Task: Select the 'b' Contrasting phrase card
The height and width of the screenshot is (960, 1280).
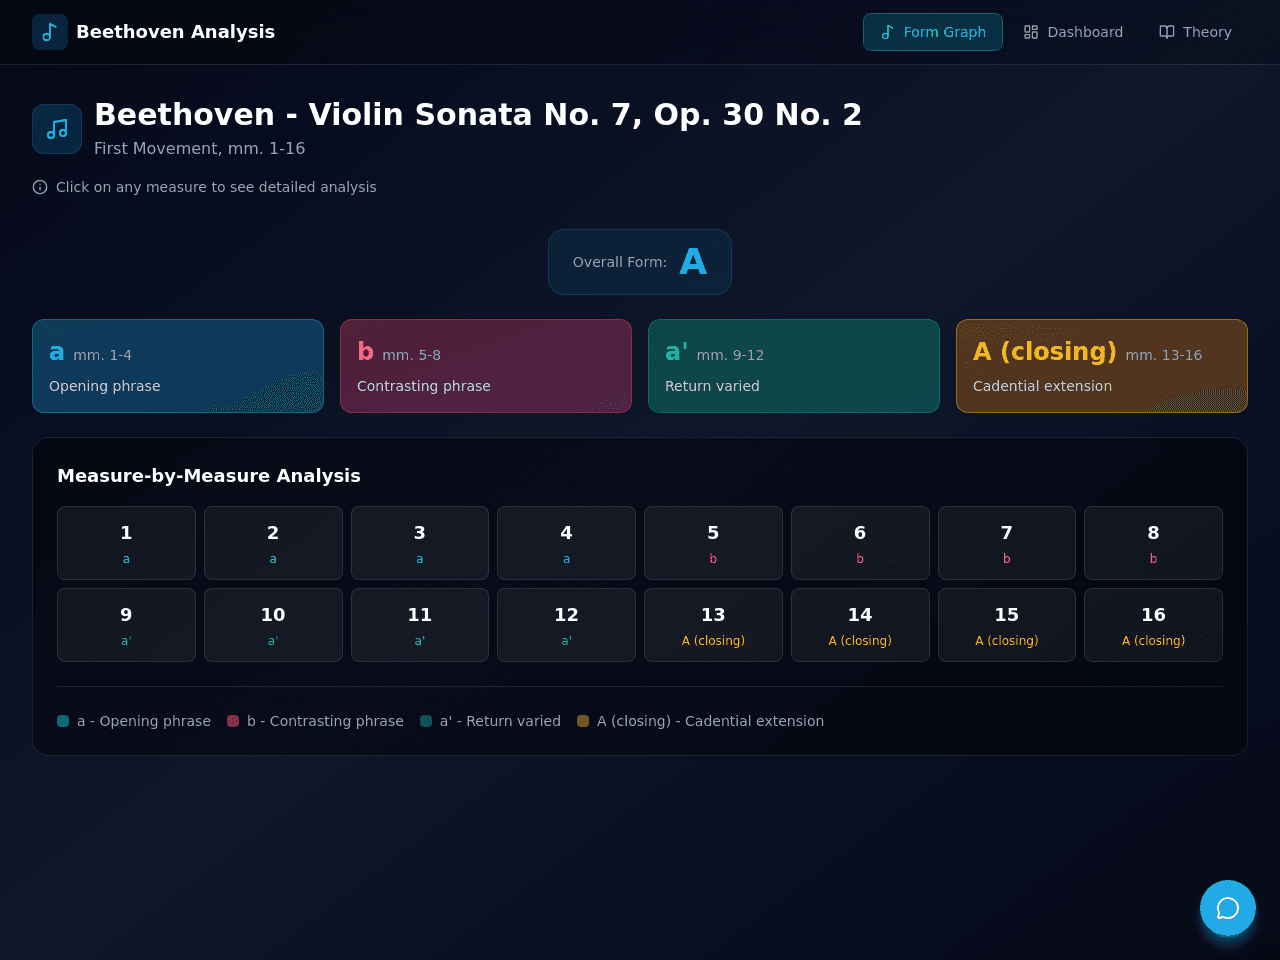Action: point(486,366)
